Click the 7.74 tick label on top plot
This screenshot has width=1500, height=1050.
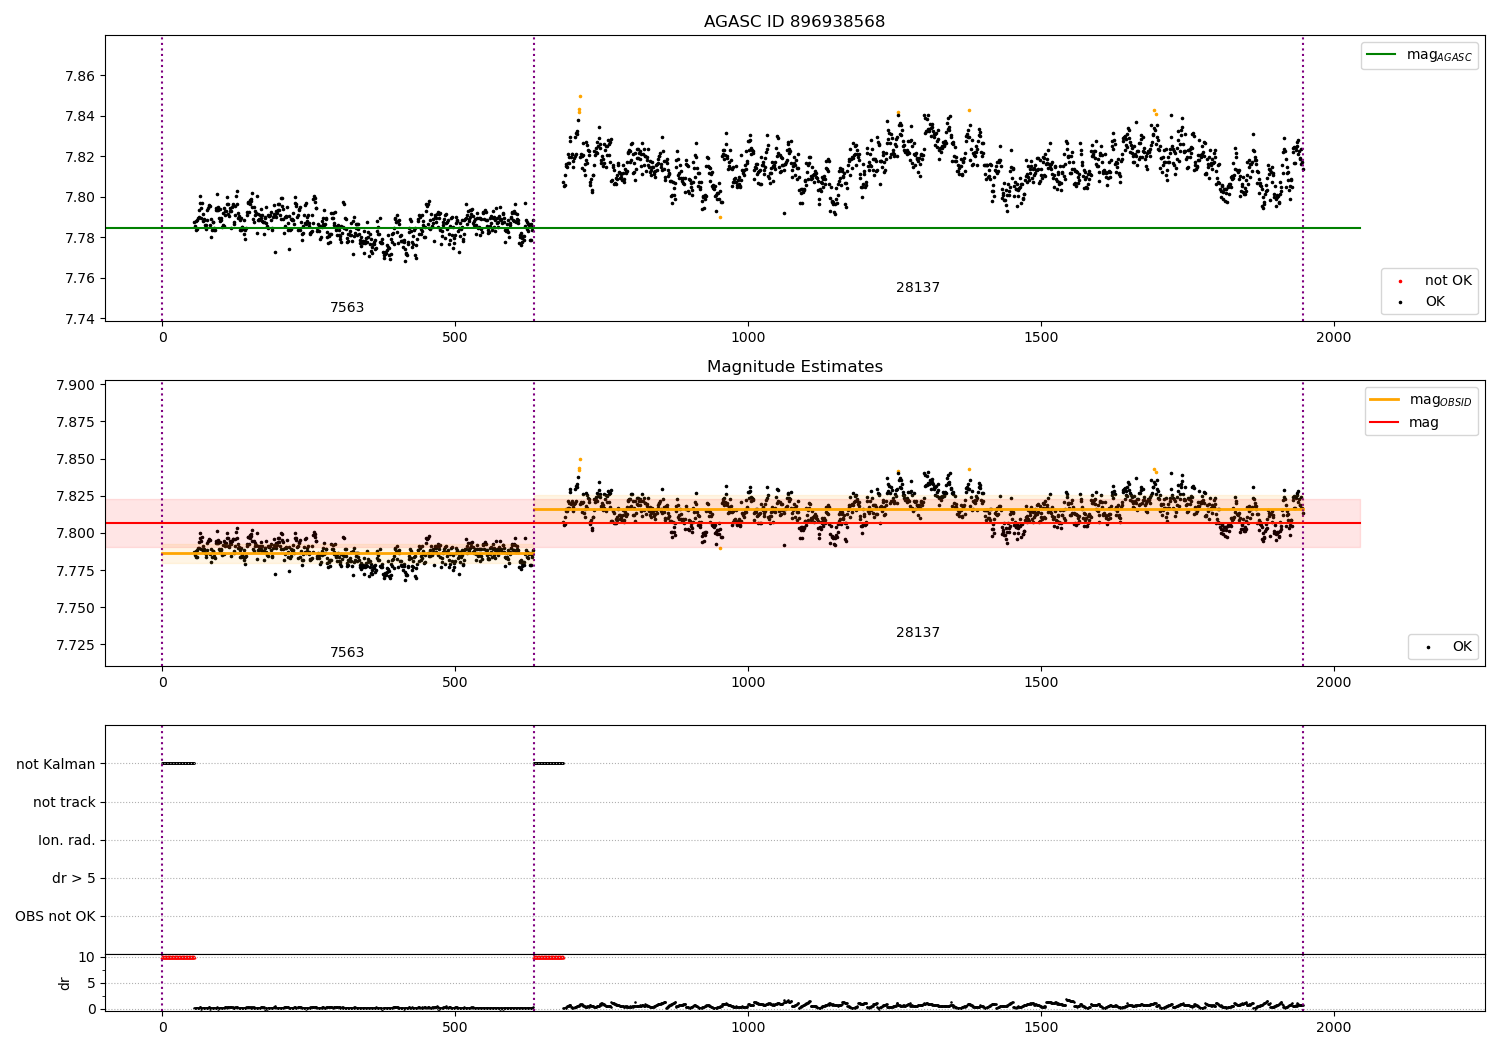80,319
